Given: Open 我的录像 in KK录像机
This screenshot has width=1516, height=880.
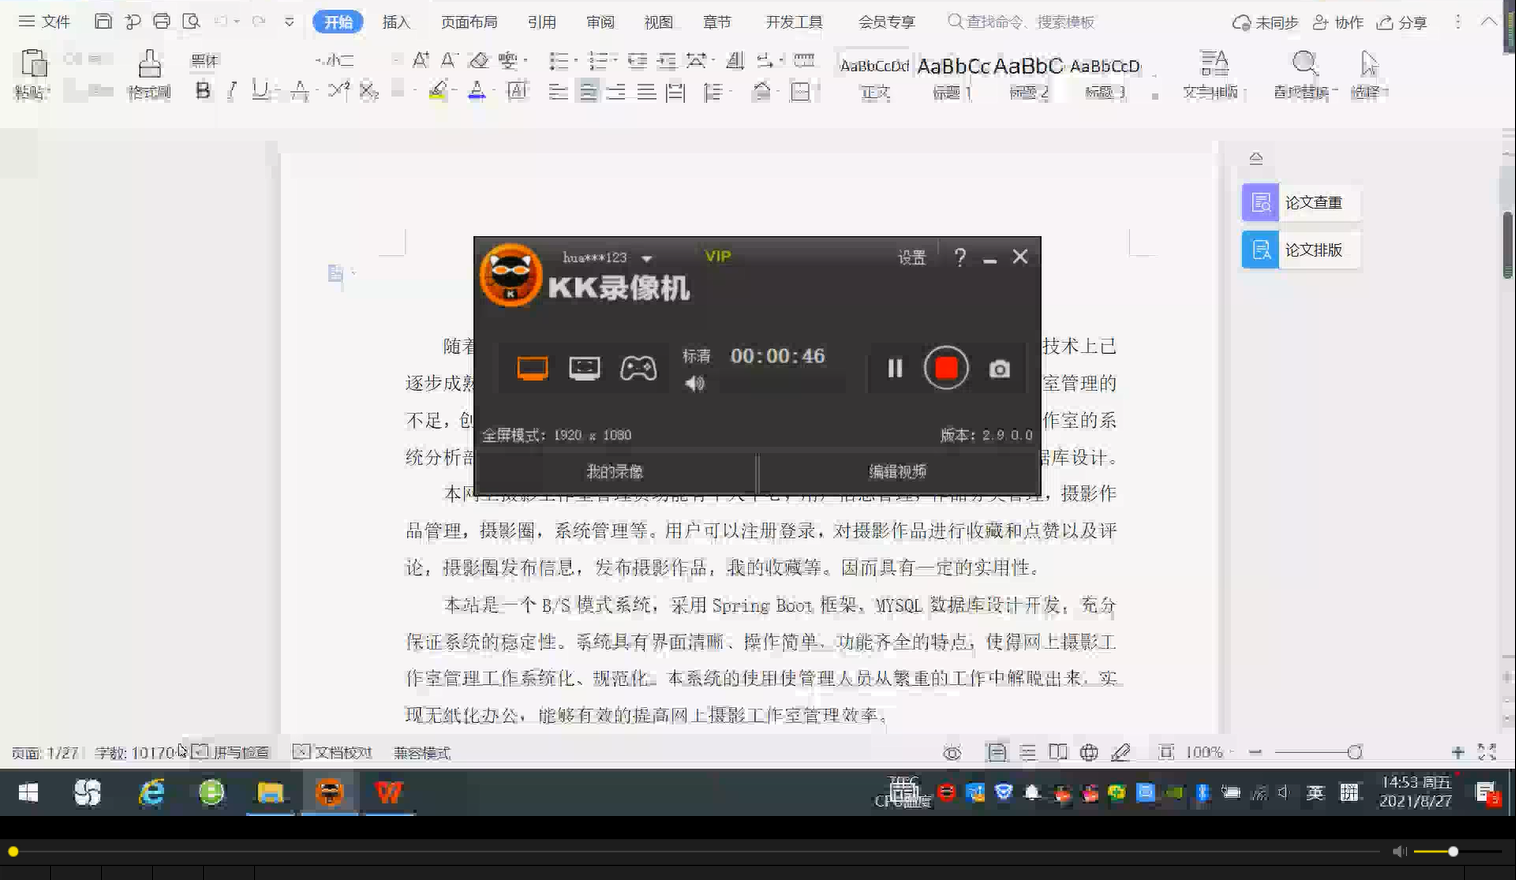Looking at the screenshot, I should coord(614,471).
